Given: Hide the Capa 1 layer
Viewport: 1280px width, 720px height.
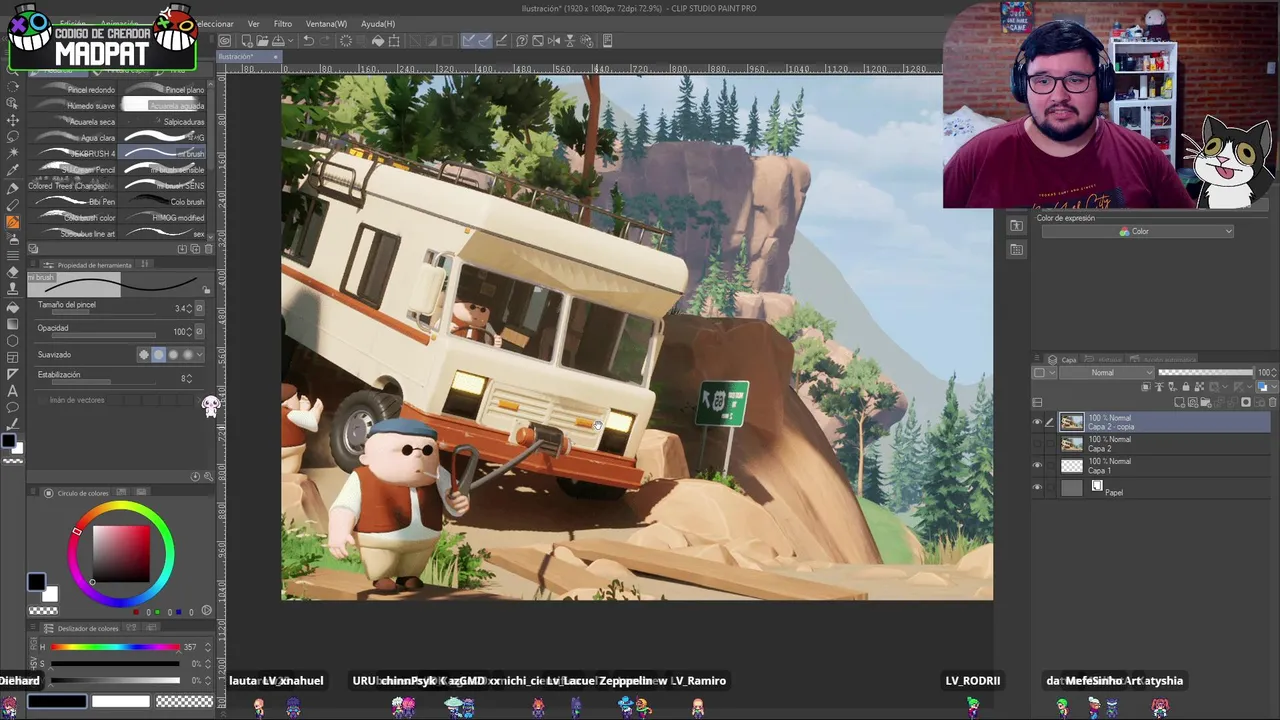Looking at the screenshot, I should pos(1037,465).
